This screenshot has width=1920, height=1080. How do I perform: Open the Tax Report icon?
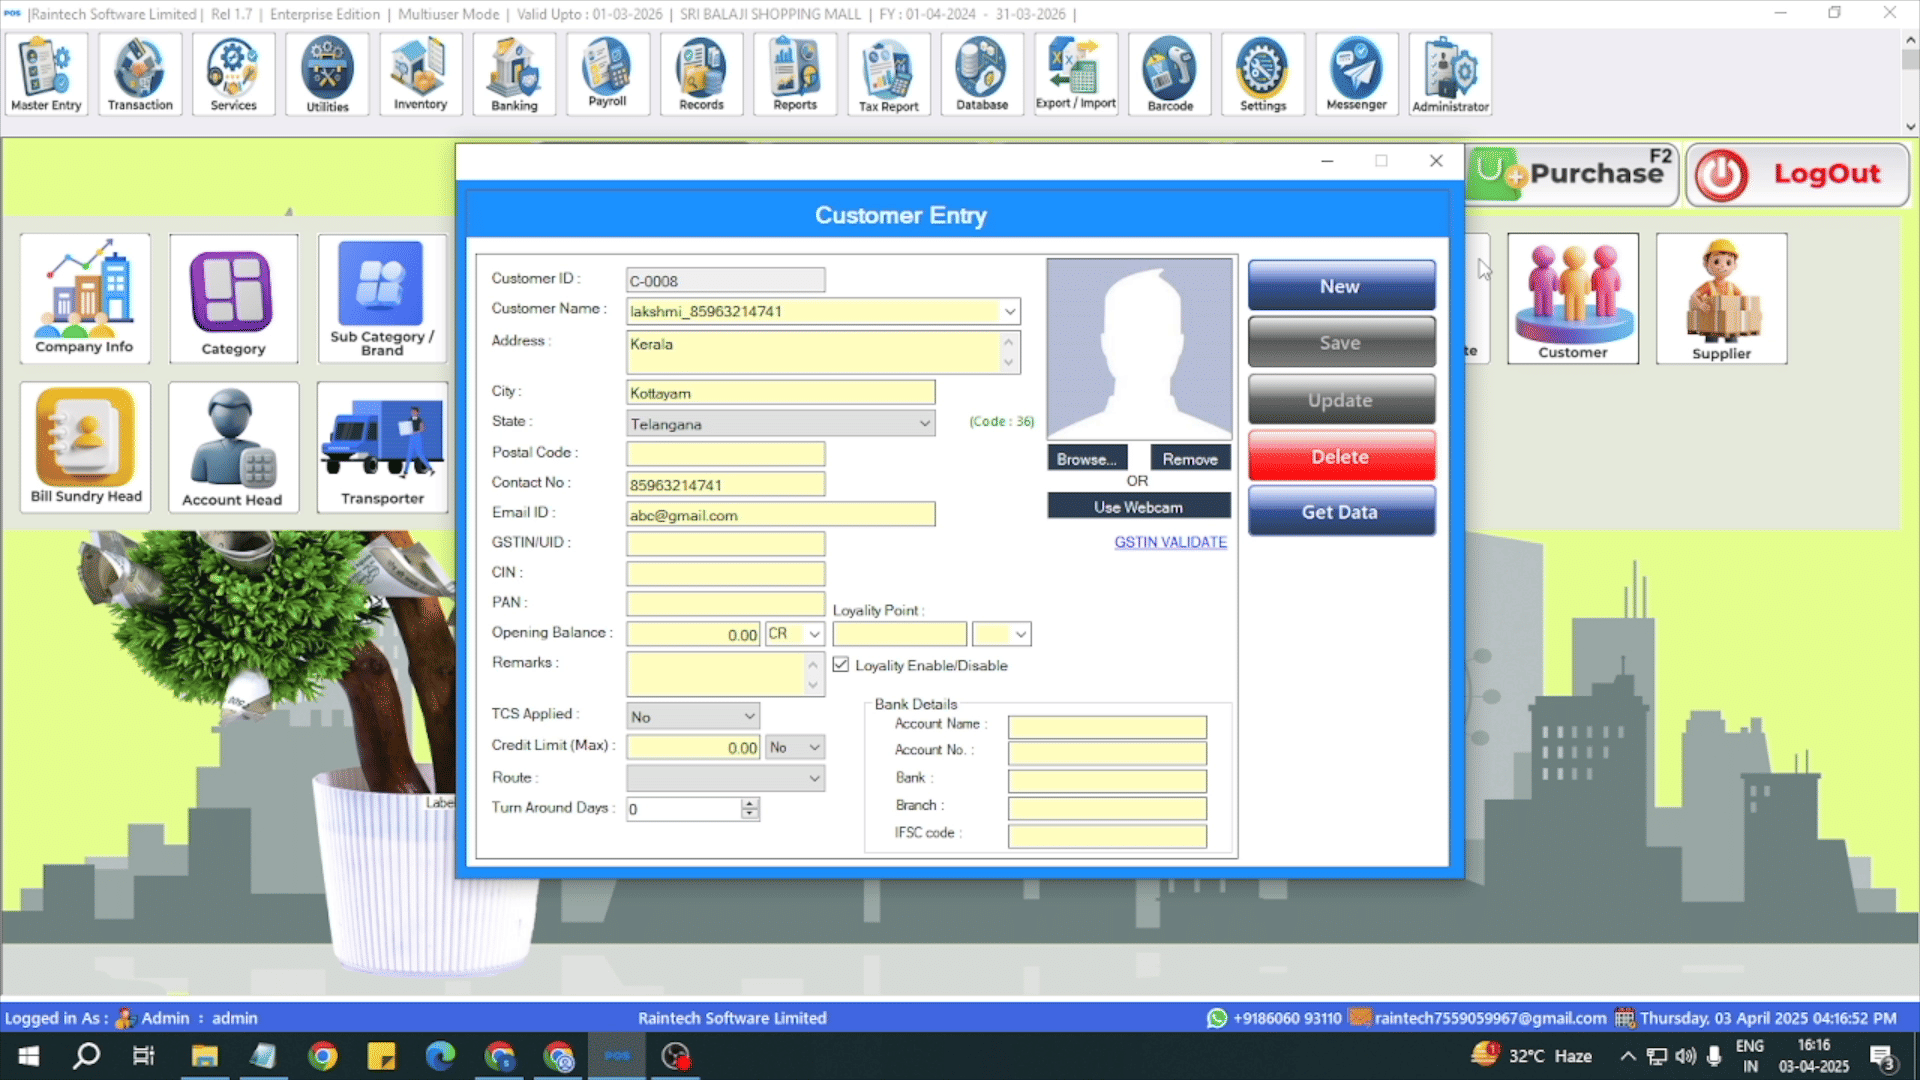pyautogui.click(x=888, y=74)
